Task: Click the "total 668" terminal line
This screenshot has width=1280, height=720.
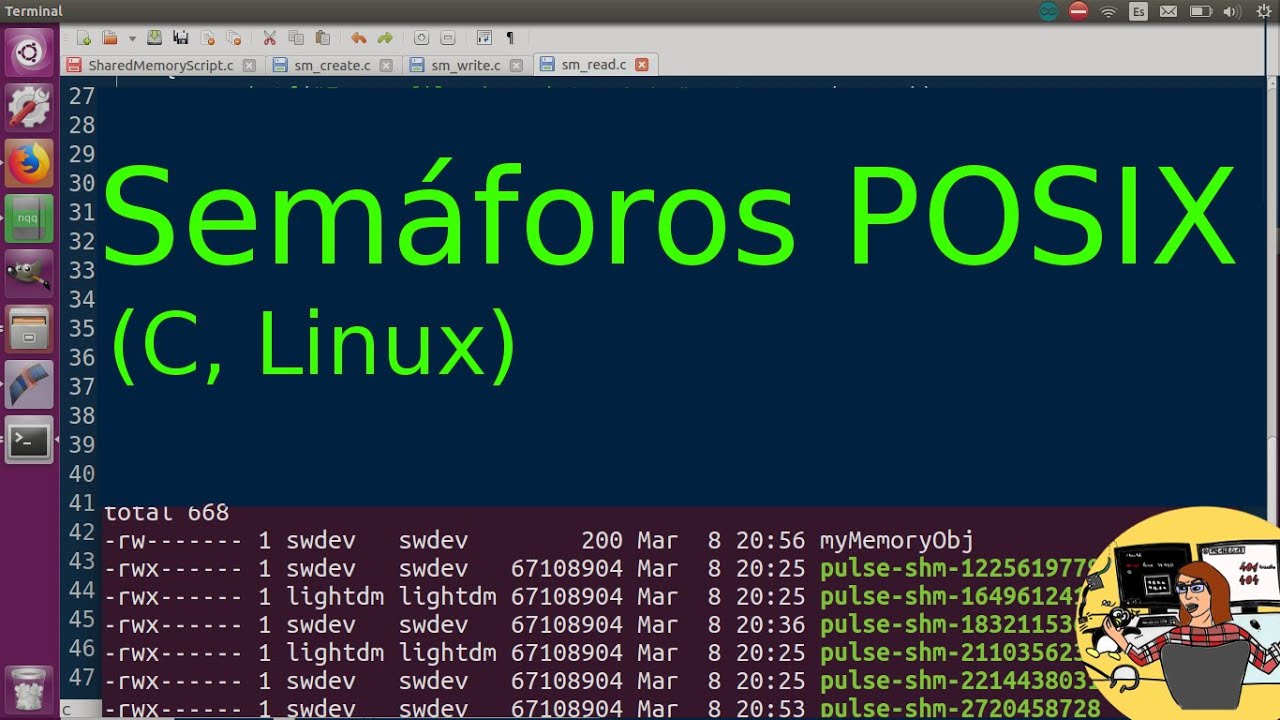Action: point(166,513)
